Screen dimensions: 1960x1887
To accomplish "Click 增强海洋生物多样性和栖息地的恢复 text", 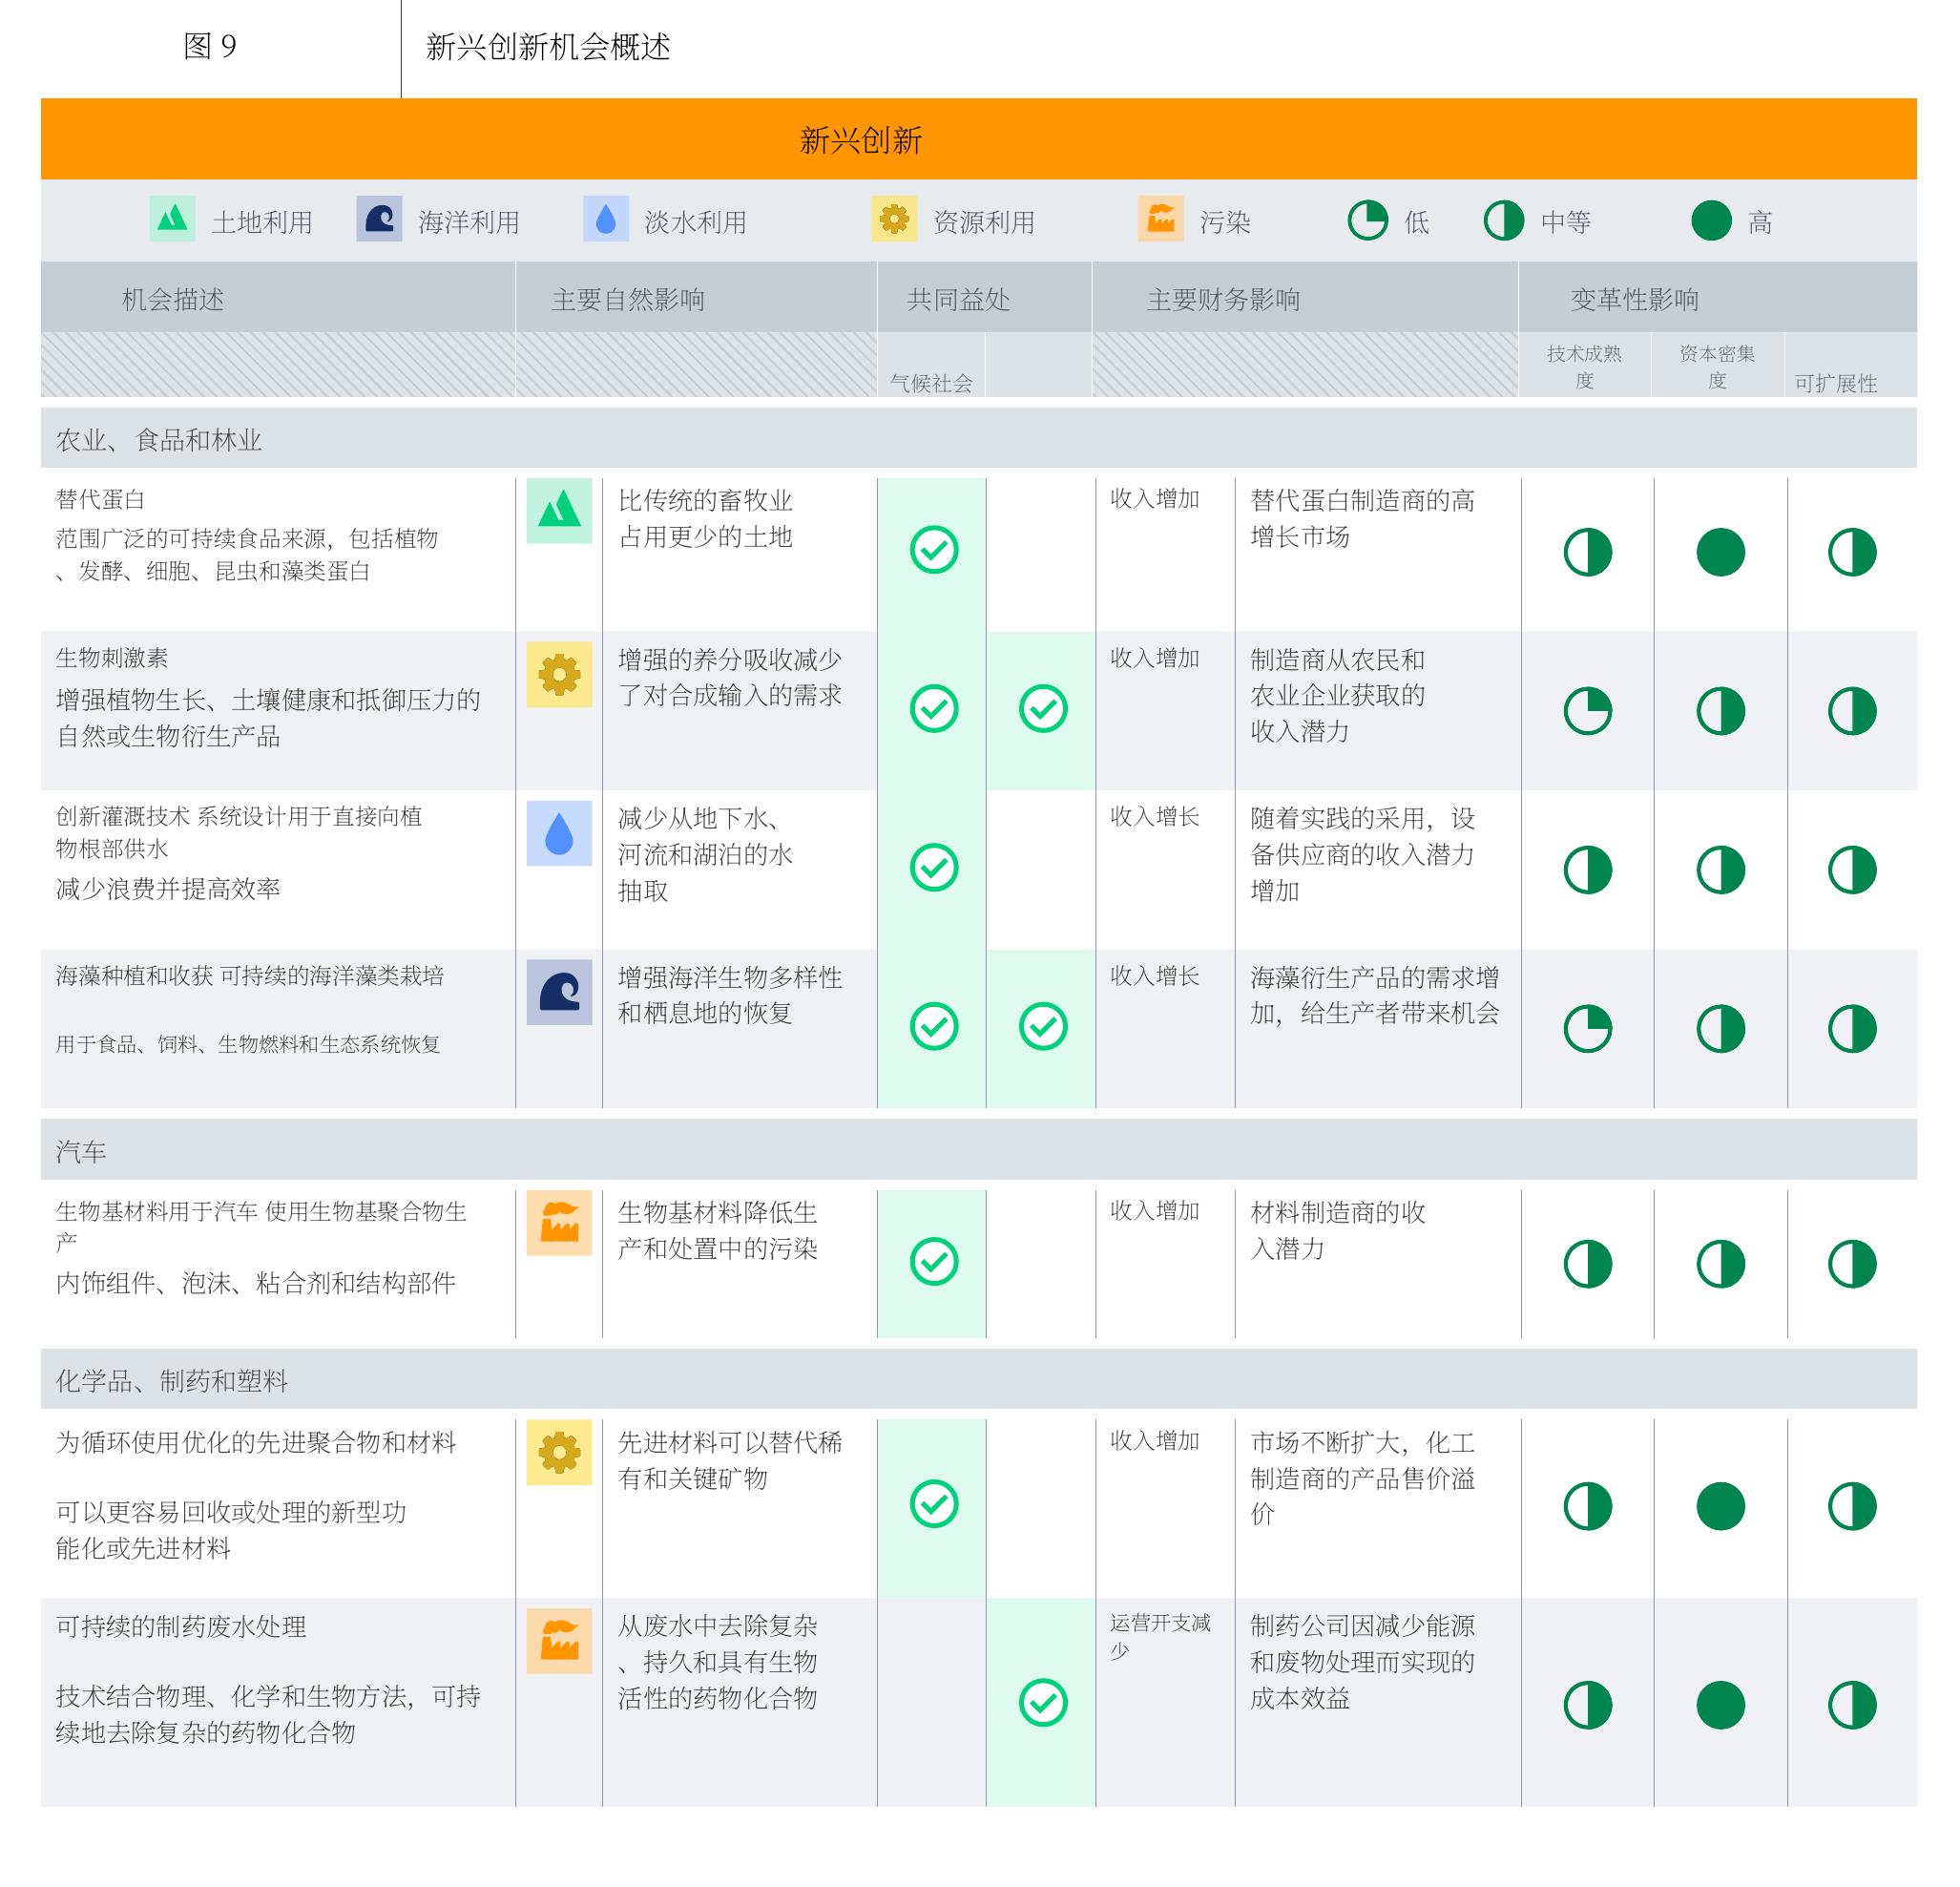I will click(x=729, y=995).
